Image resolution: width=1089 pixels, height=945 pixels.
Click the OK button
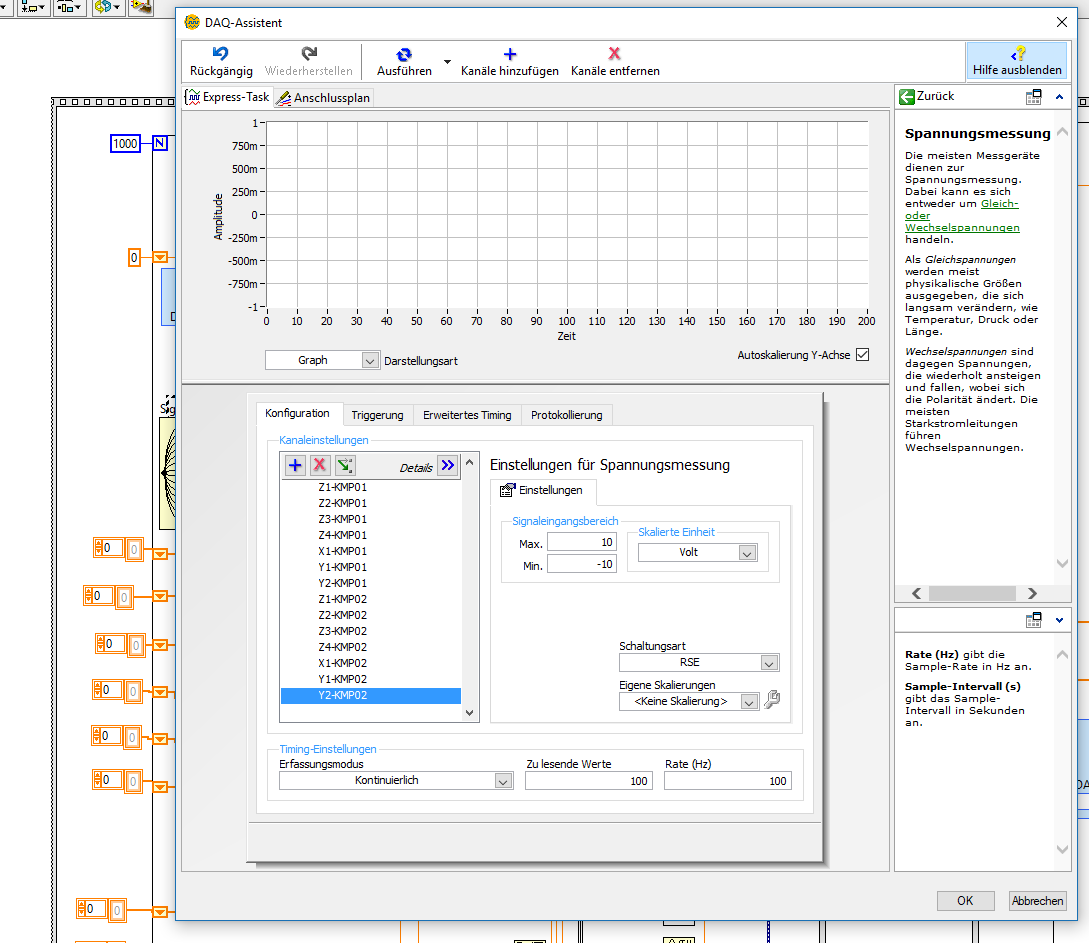coord(965,900)
